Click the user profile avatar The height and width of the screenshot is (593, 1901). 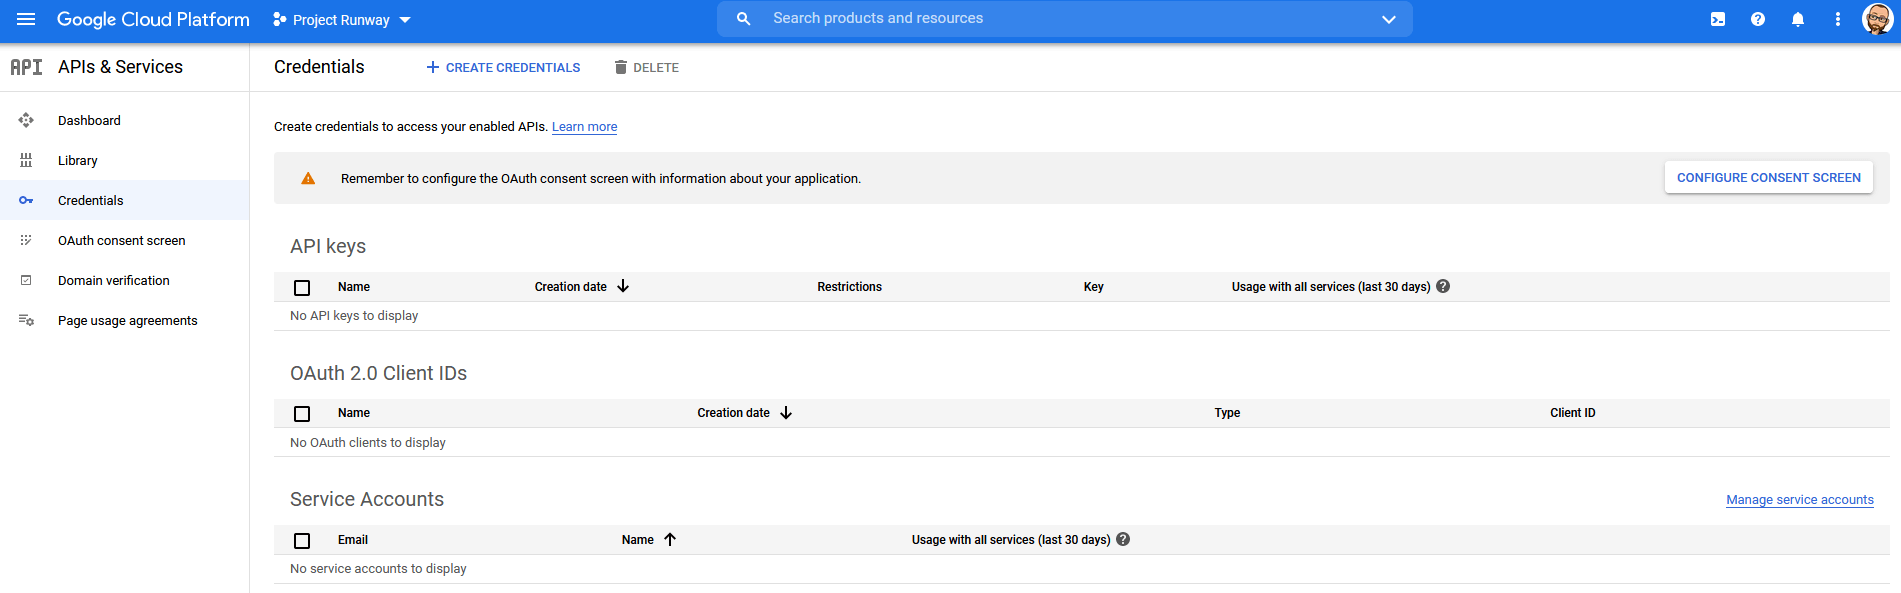pos(1877,19)
